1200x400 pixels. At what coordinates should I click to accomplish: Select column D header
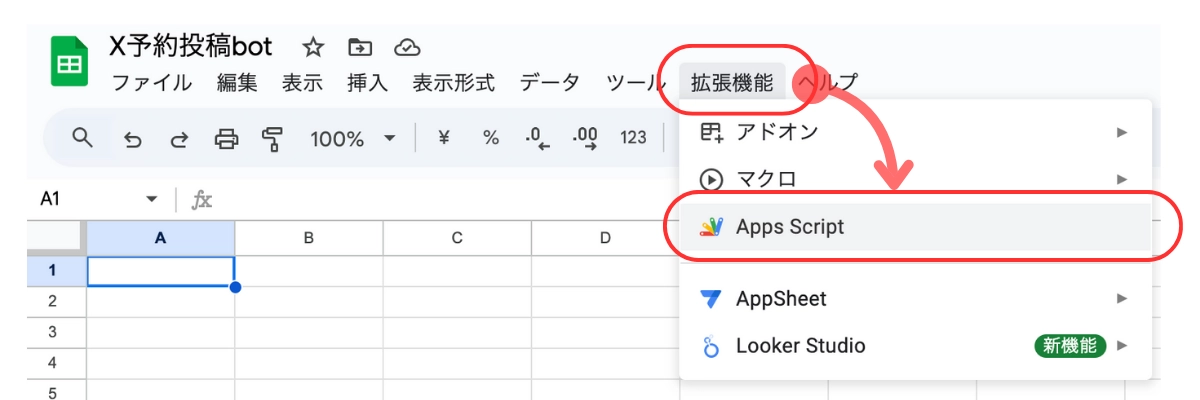click(x=605, y=238)
